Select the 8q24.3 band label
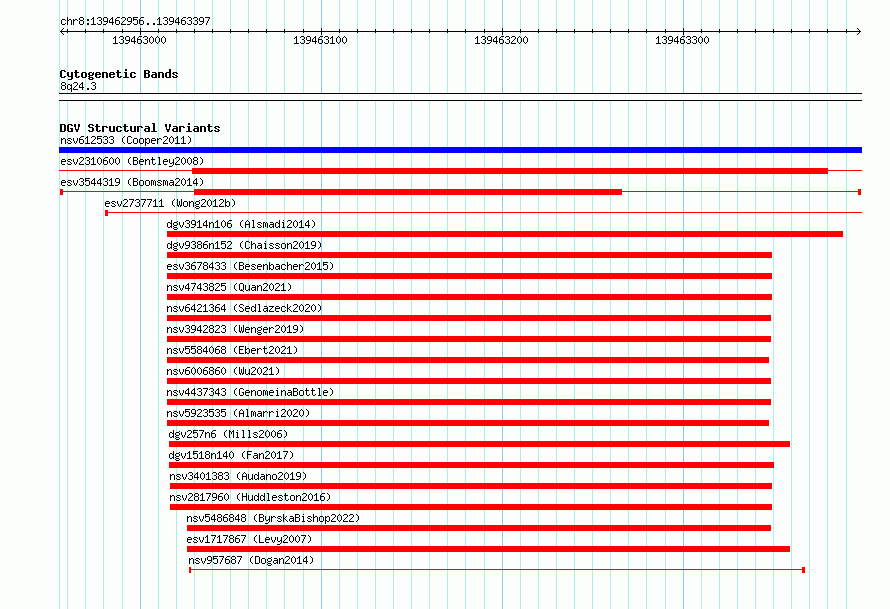Viewport: 890px width, 609px height. pos(78,86)
